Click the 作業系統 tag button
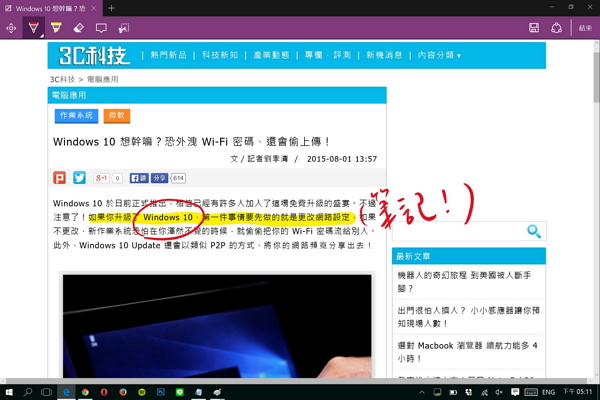Image resolution: width=600 pixels, height=400 pixels. click(x=78, y=116)
